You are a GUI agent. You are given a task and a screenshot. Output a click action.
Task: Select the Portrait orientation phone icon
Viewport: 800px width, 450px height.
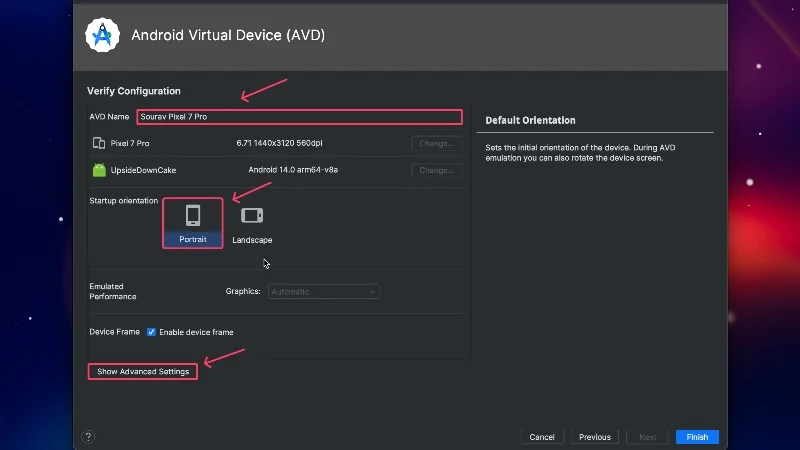click(x=193, y=215)
